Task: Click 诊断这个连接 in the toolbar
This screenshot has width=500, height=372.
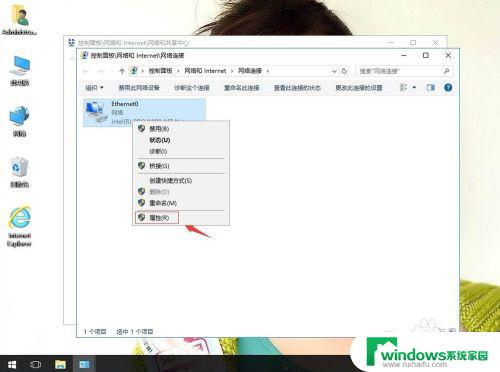Action: (x=192, y=88)
